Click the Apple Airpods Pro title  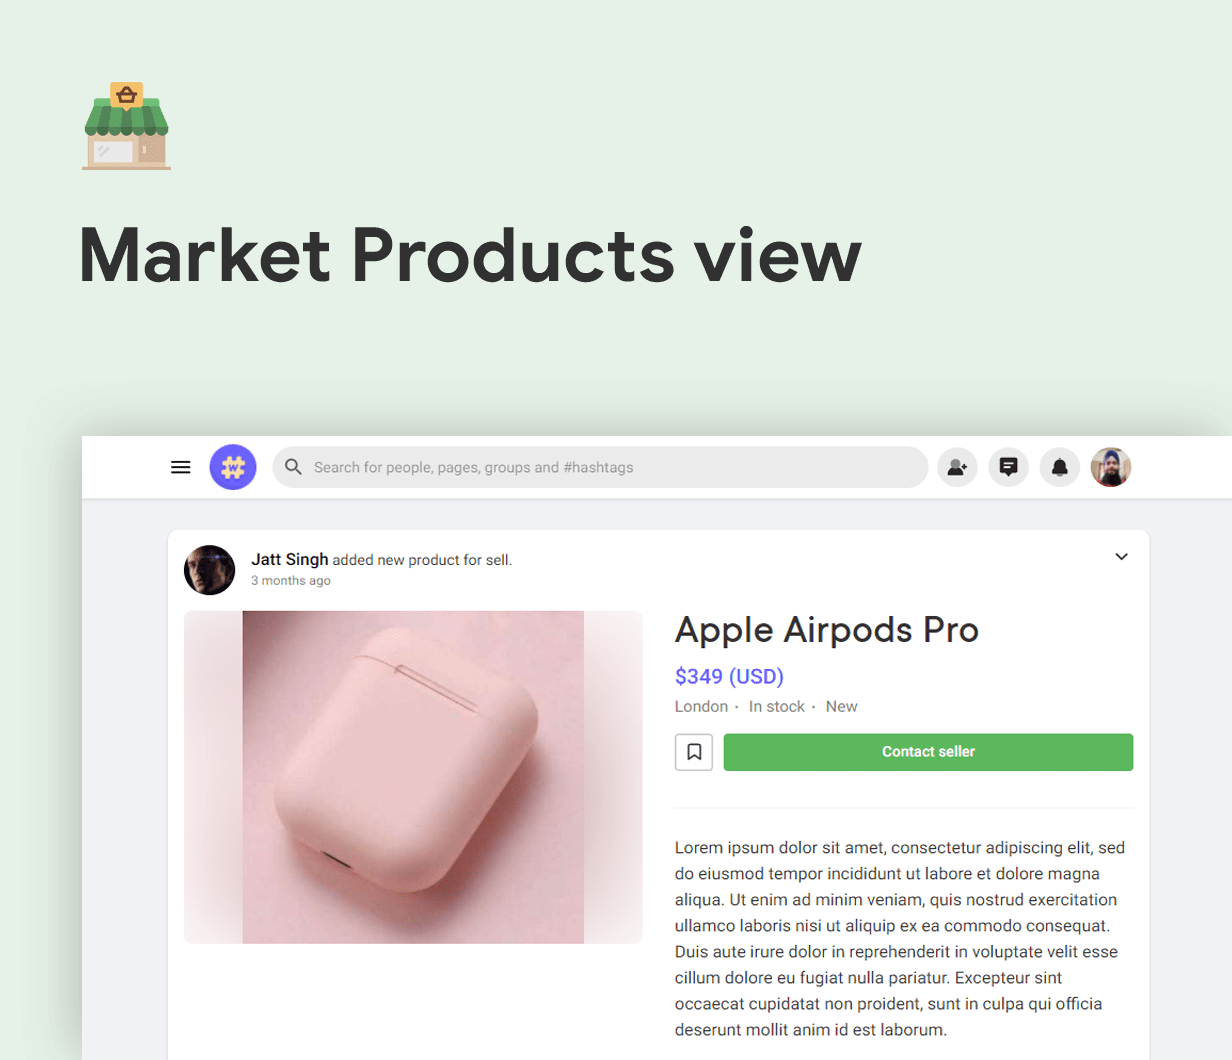click(x=827, y=630)
